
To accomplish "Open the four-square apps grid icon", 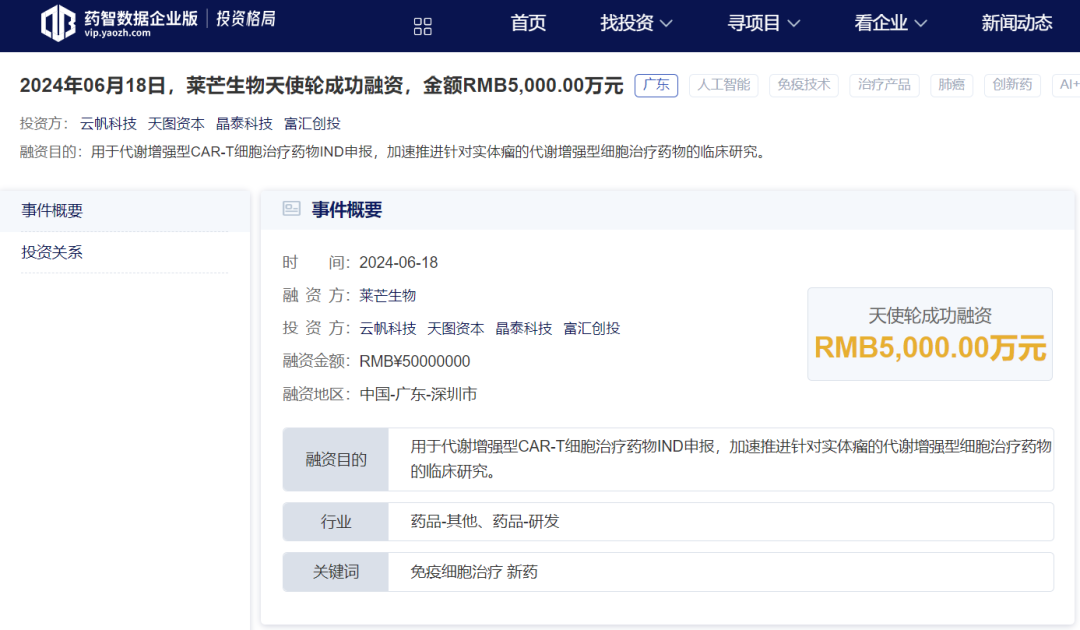I will [422, 27].
